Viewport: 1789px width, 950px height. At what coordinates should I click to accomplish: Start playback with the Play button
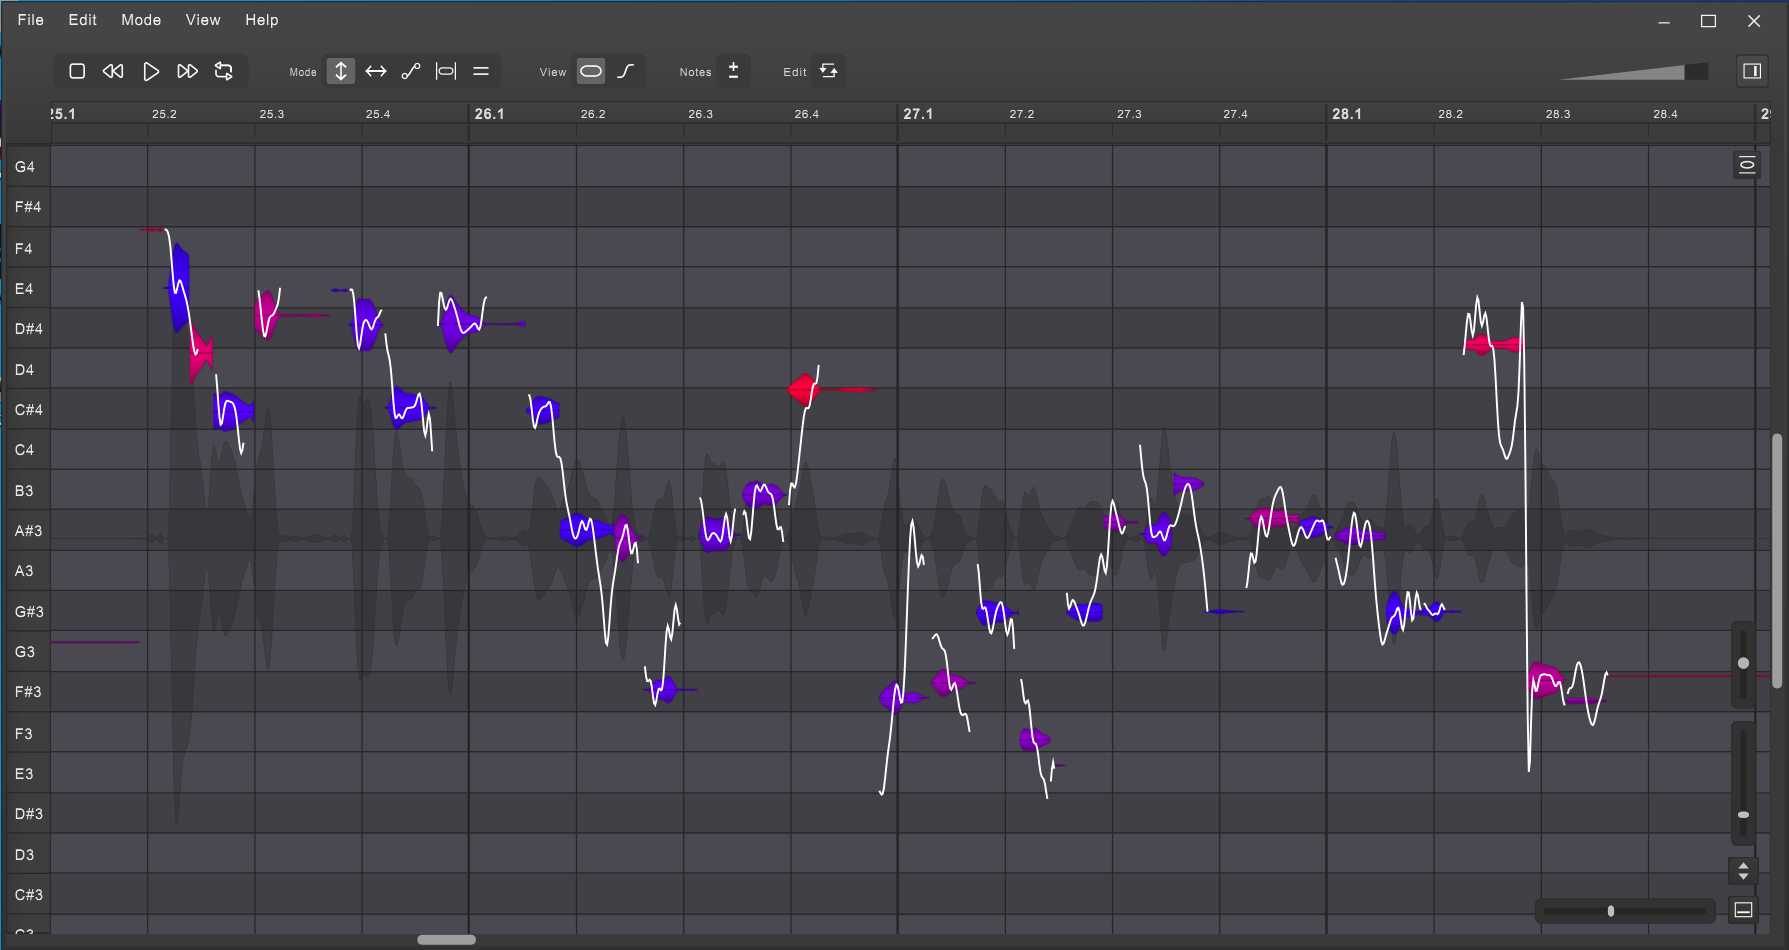click(x=150, y=71)
